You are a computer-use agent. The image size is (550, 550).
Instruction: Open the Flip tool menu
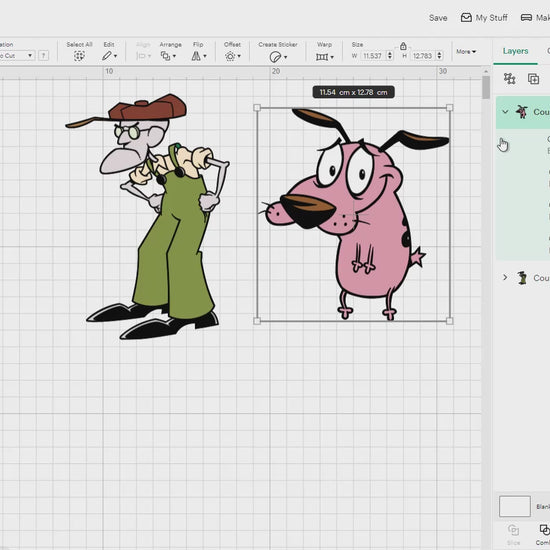pos(199,56)
